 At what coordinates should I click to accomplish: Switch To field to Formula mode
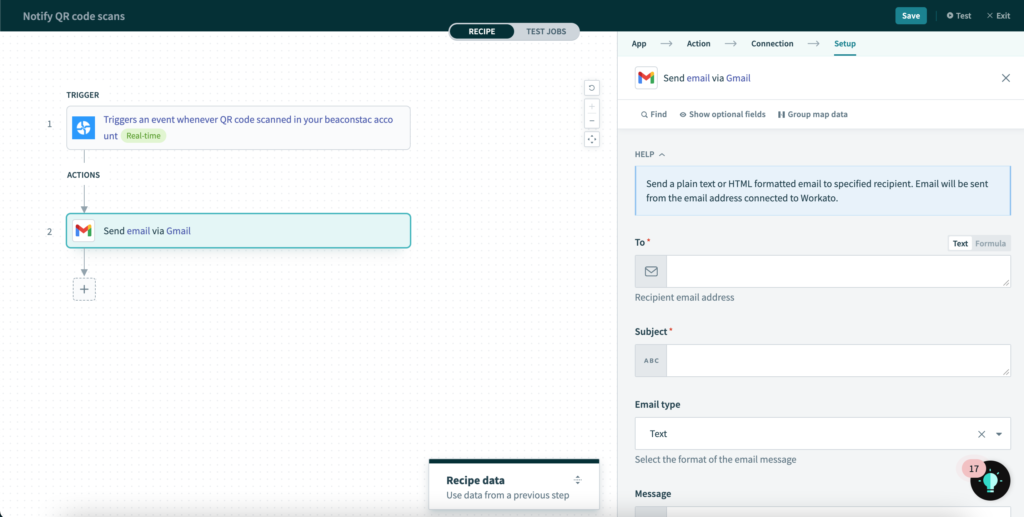click(x=991, y=243)
